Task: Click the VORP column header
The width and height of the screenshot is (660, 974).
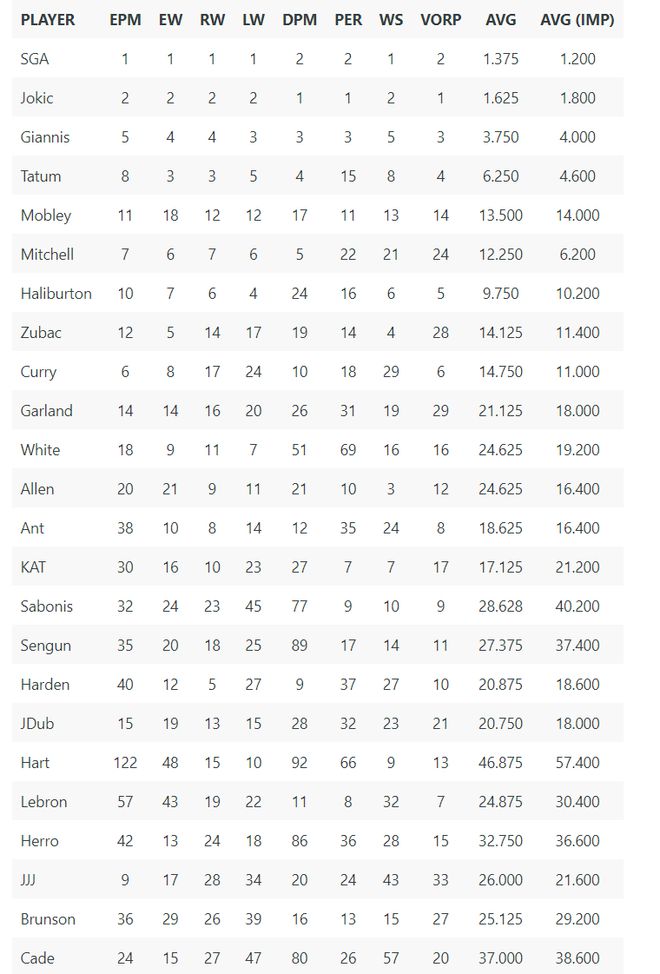Action: [440, 20]
